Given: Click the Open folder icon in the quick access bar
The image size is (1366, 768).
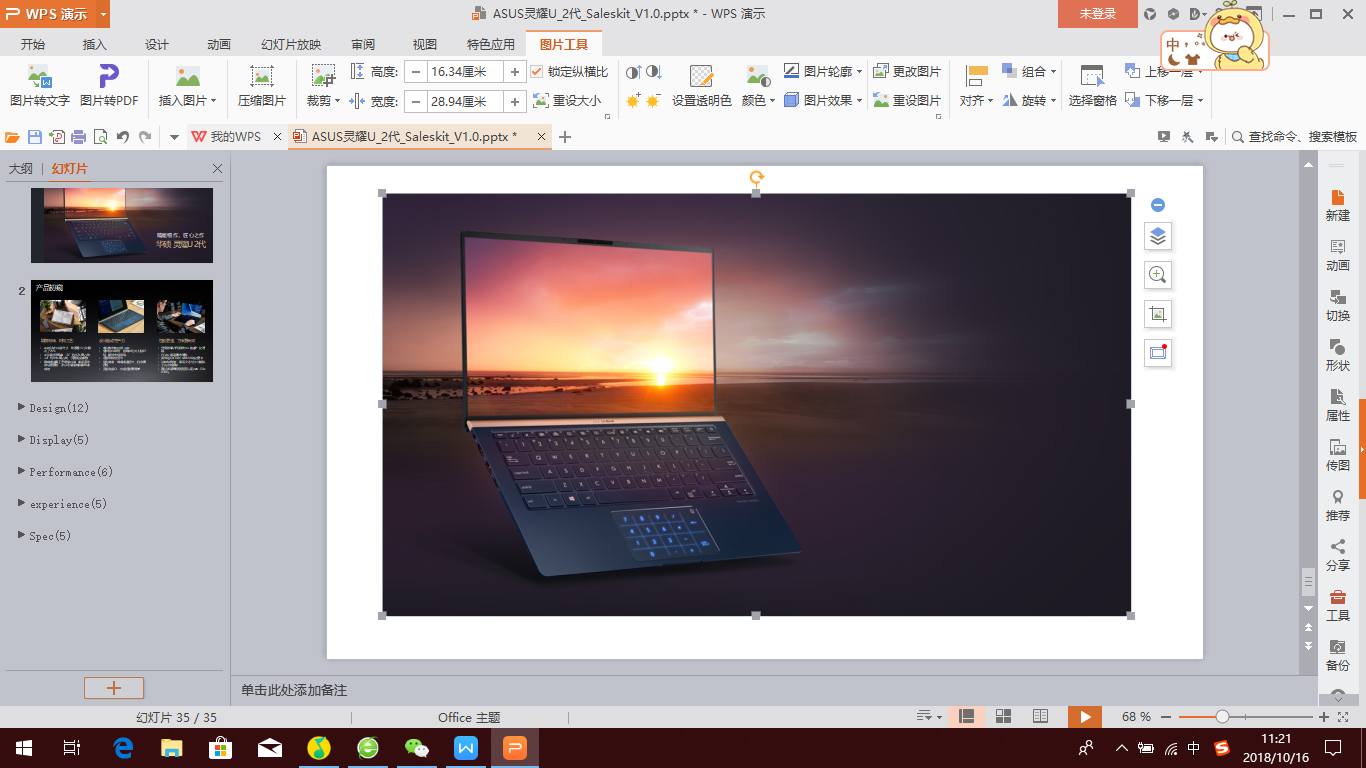Looking at the screenshot, I should [13, 137].
